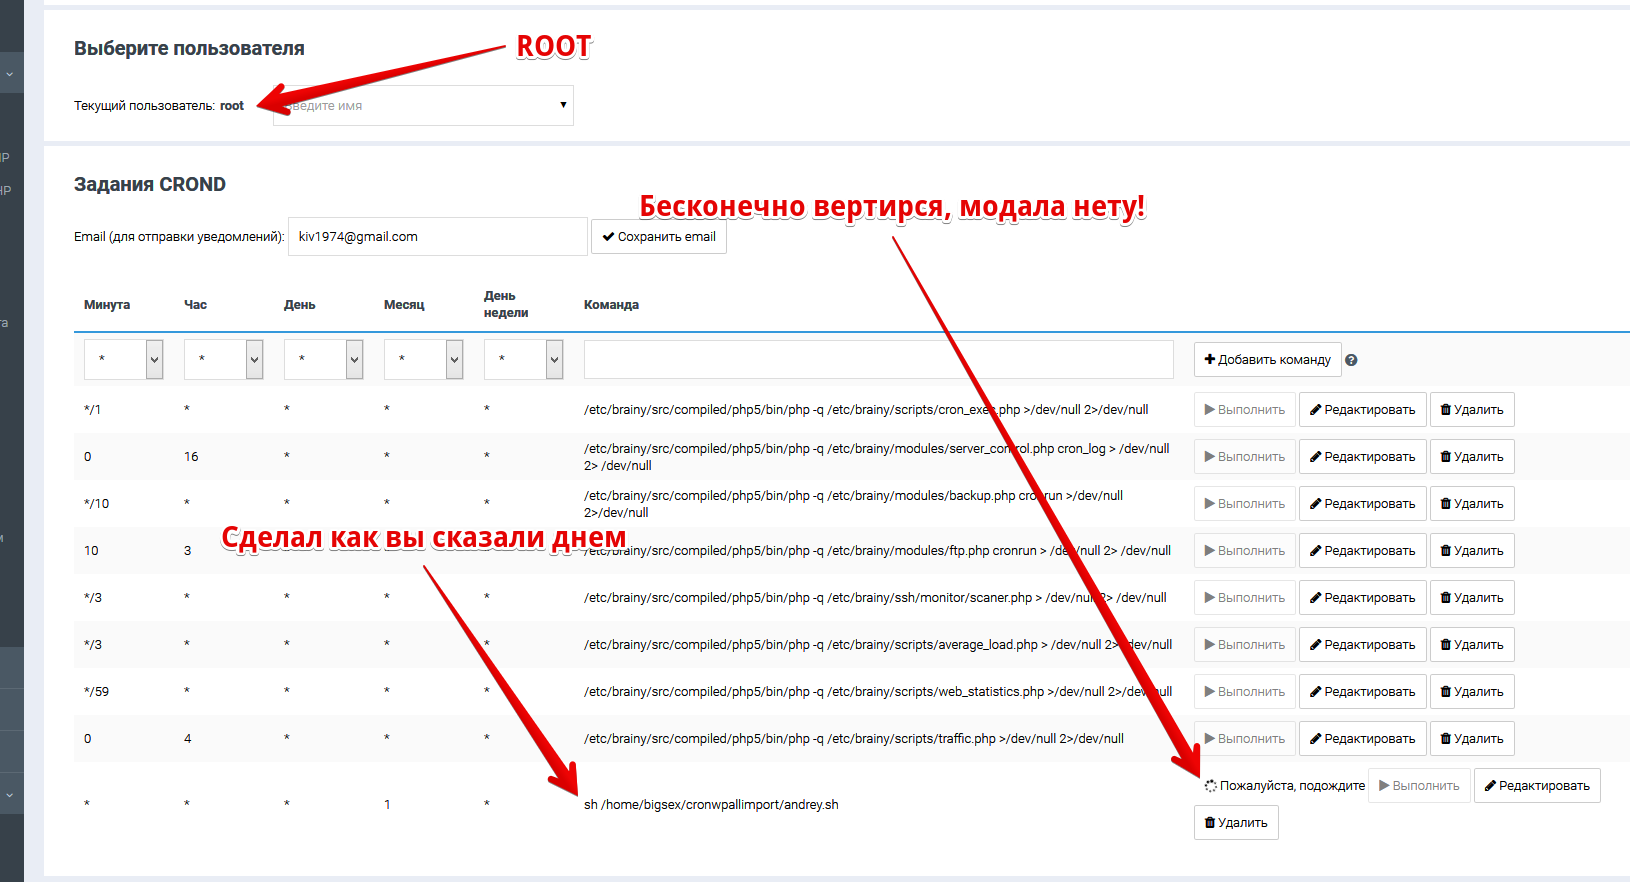
Task: Click the email notification input field
Action: click(437, 237)
